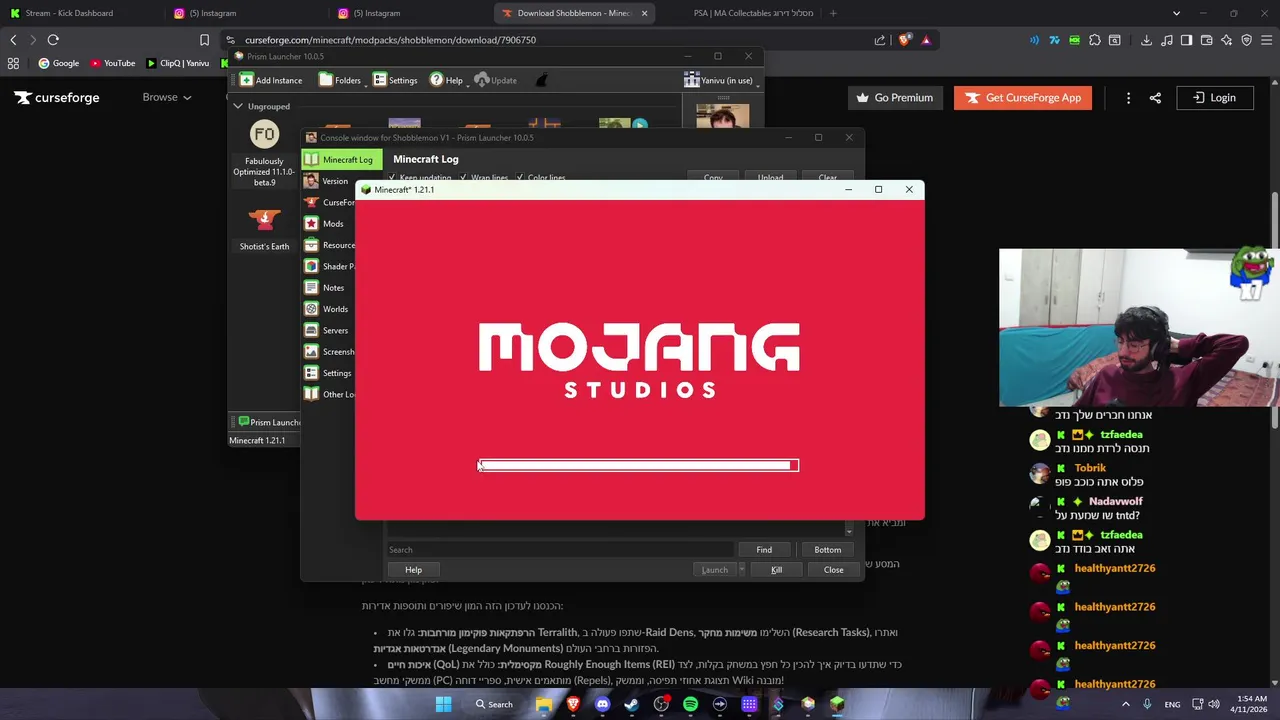The image size is (1280, 720).
Task: Click the bookmark icon in address bar
Action: (204, 40)
